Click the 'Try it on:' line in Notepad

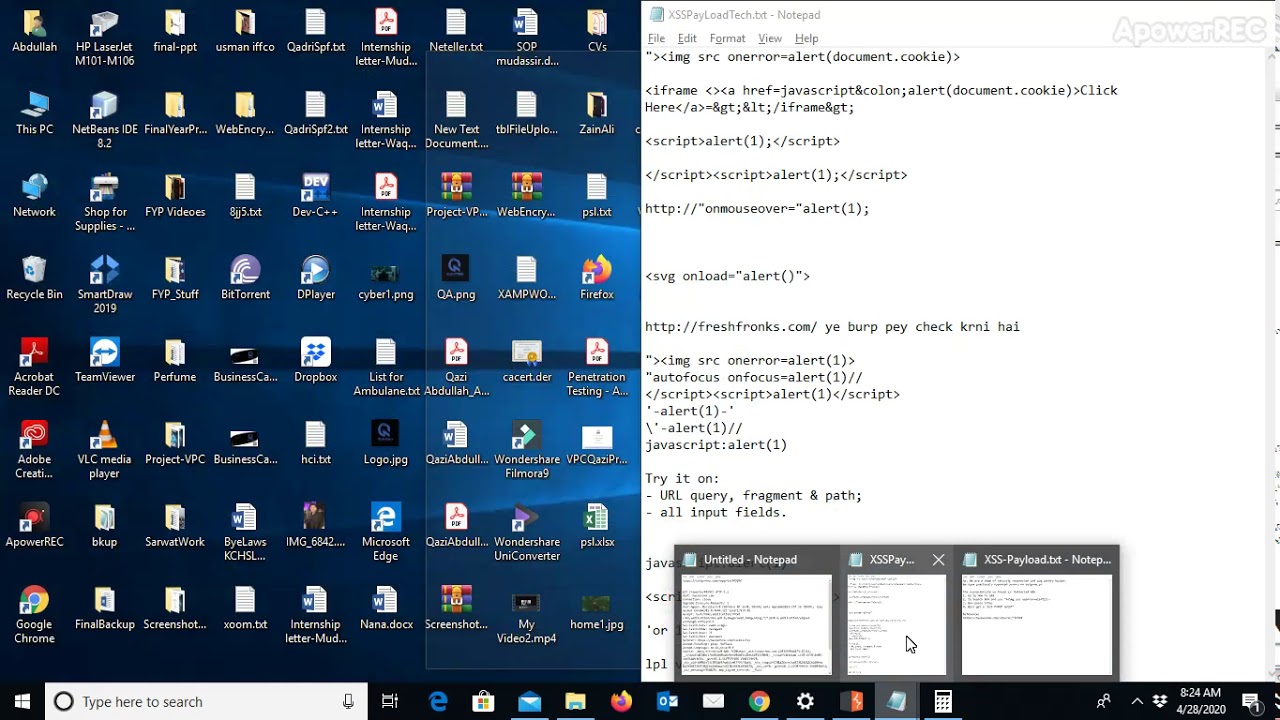(x=682, y=479)
